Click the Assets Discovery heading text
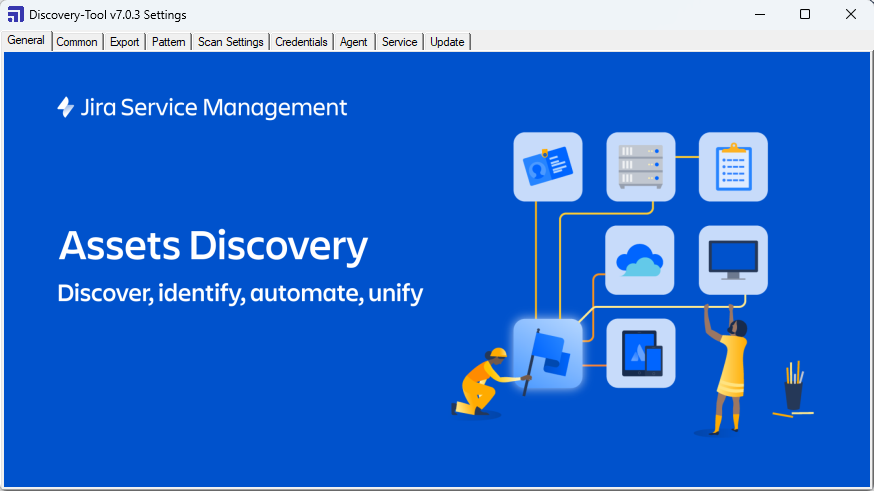874x491 pixels. tap(213, 245)
